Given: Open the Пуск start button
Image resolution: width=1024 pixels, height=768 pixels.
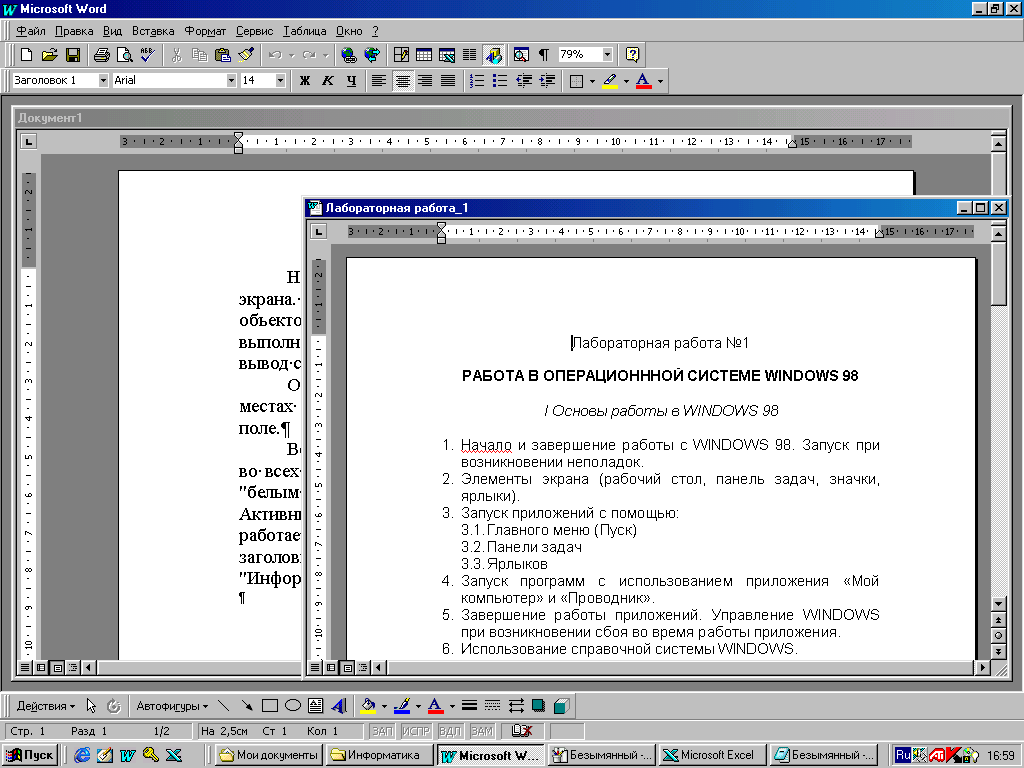Looking at the screenshot, I should (x=30, y=755).
